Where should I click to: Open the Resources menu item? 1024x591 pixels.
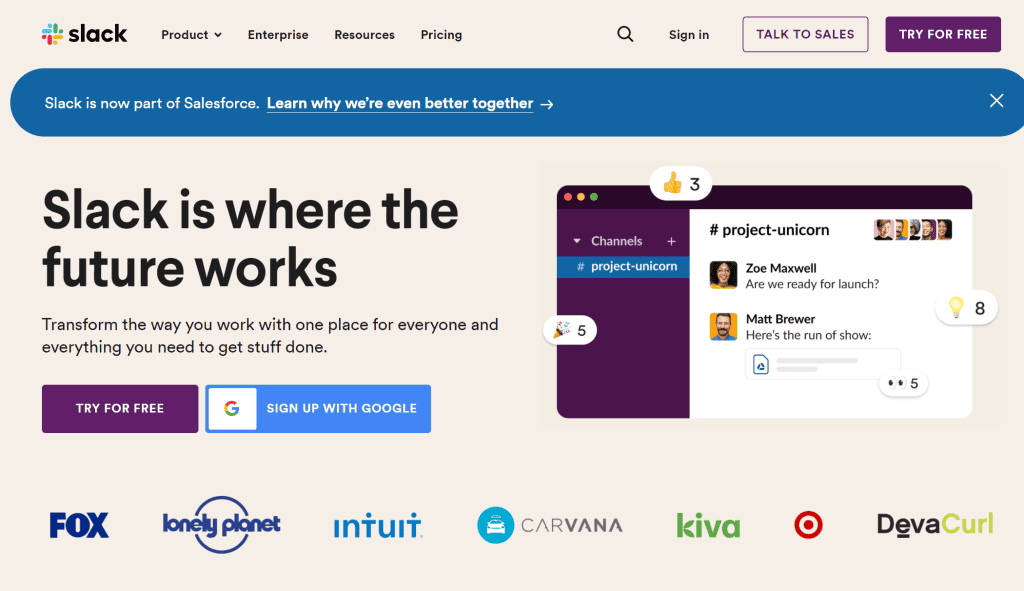click(x=364, y=35)
